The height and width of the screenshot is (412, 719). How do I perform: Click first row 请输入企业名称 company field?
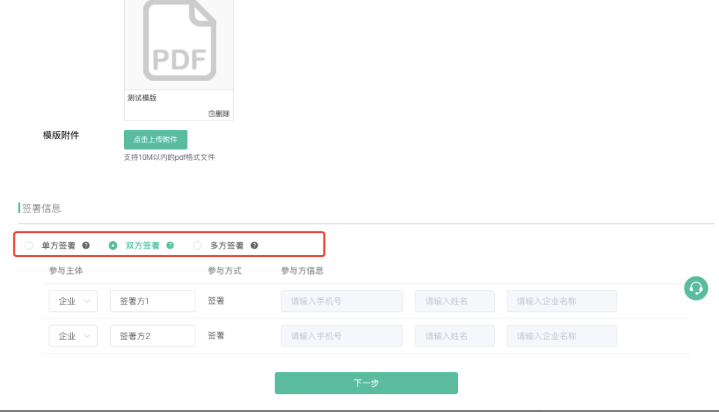561,301
